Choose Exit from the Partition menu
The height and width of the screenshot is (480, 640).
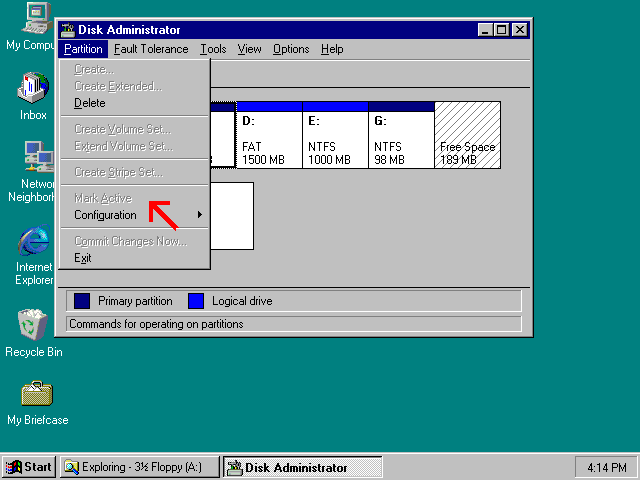click(x=135, y=258)
